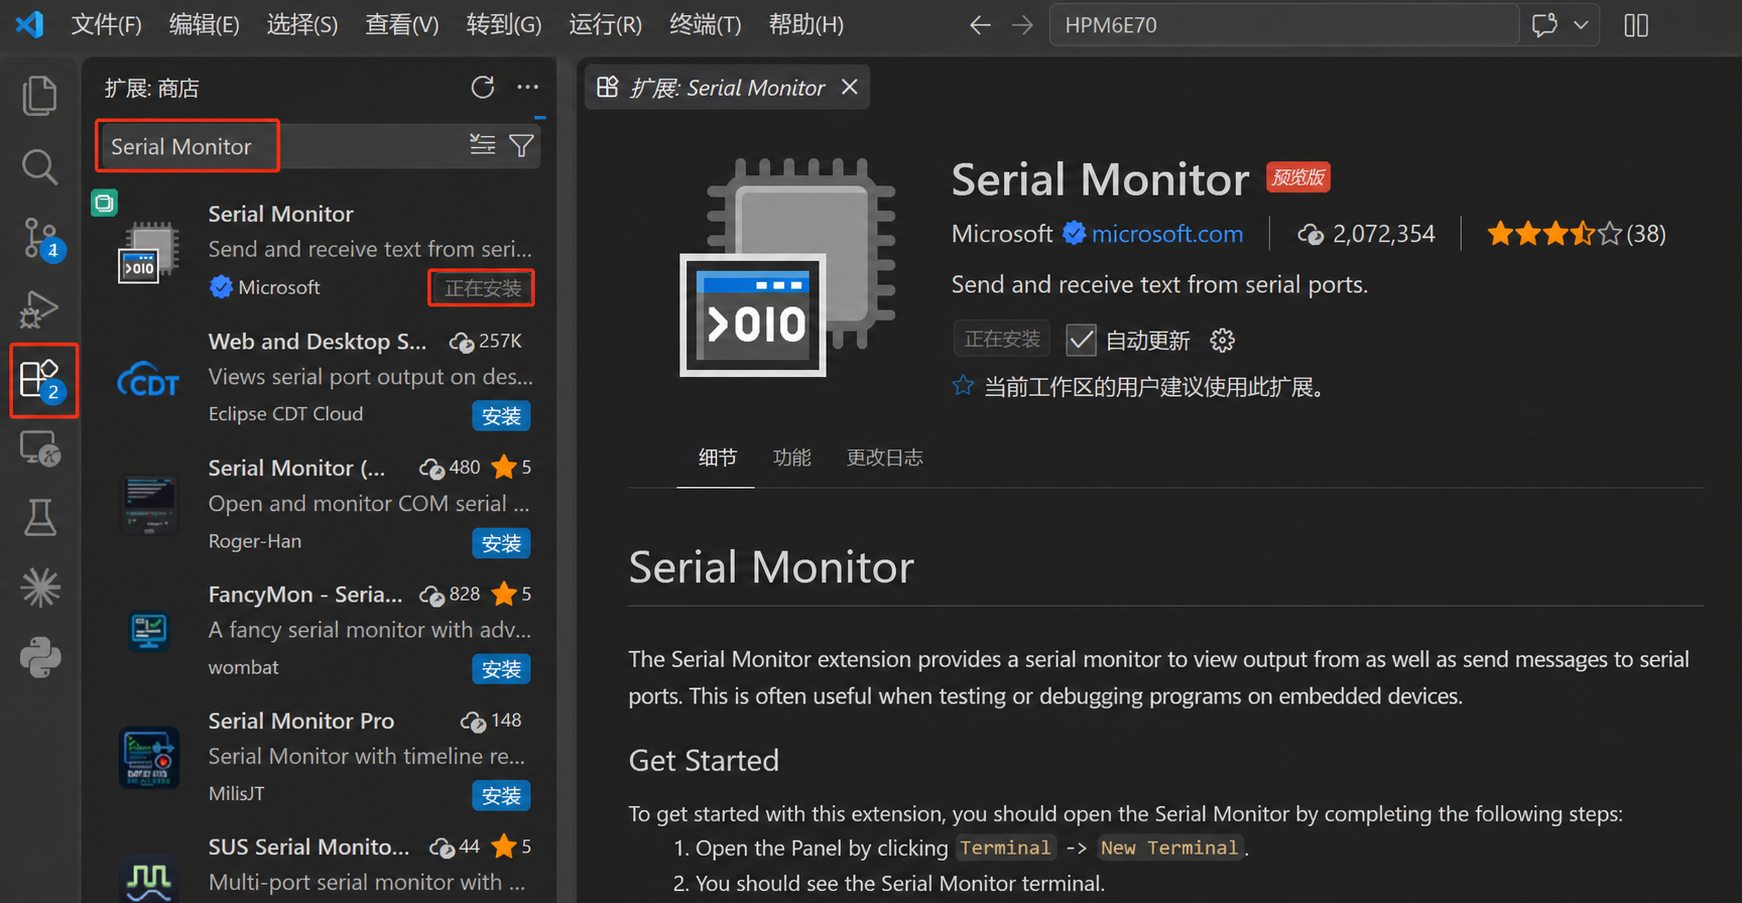Open the Search view in activity bar
The width and height of the screenshot is (1742, 903).
[40, 167]
